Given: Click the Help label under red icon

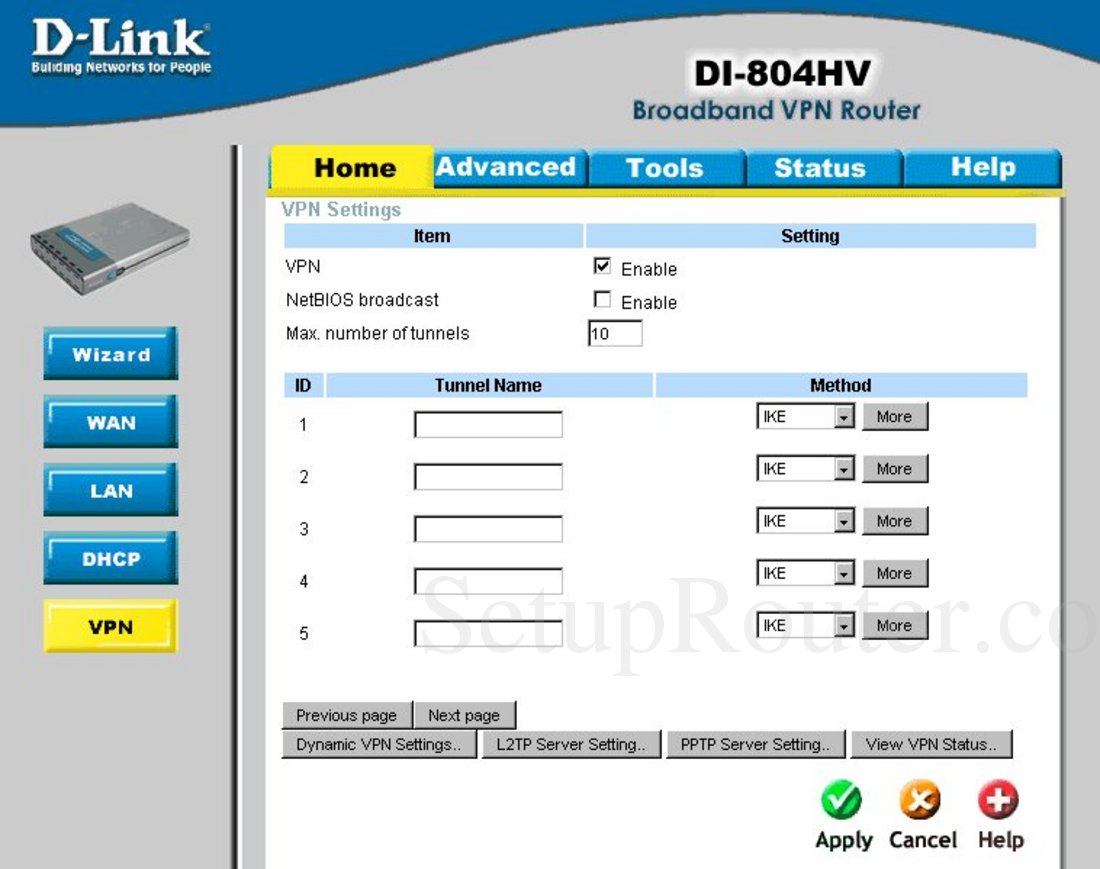Looking at the screenshot, I should (x=1001, y=840).
